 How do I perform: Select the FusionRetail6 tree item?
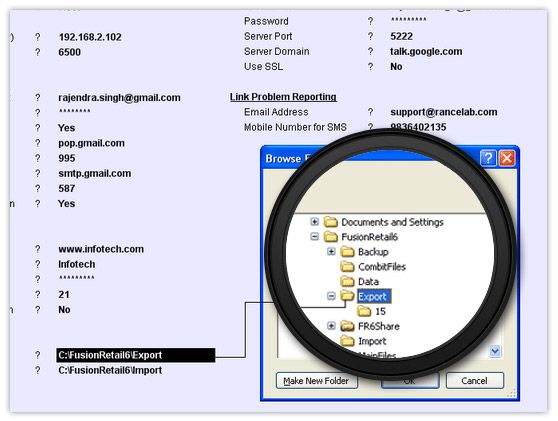click(369, 237)
